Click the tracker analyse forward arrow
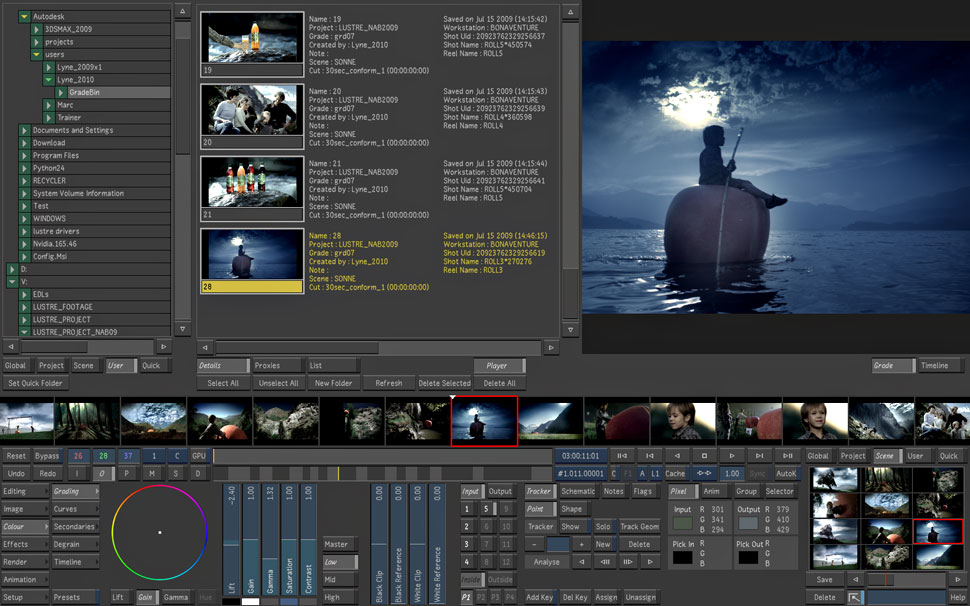970x606 pixels. [x=650, y=562]
